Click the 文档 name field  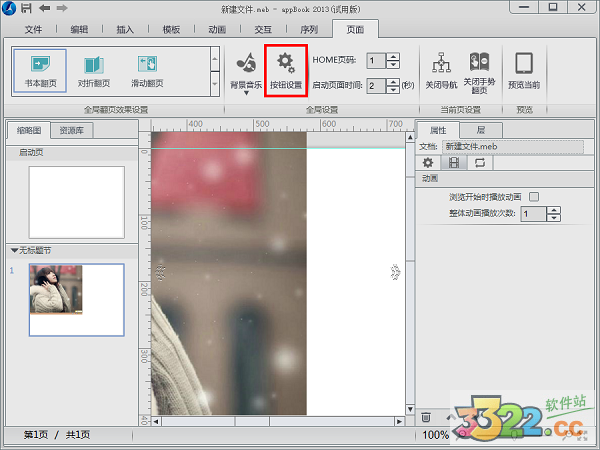point(513,147)
